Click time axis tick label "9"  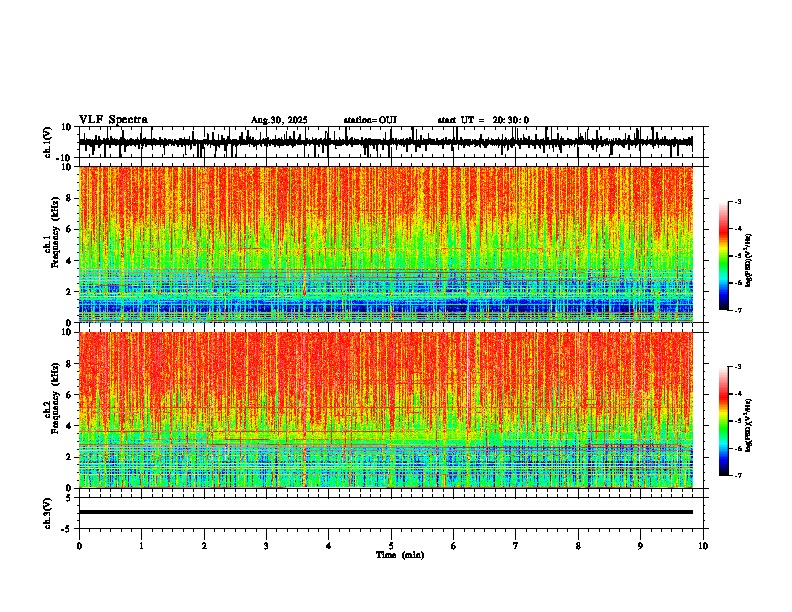tap(640, 546)
